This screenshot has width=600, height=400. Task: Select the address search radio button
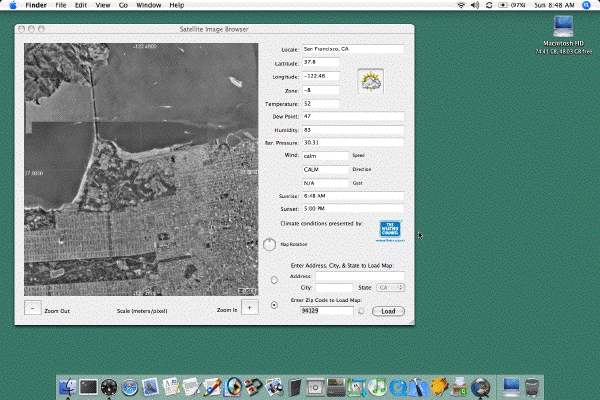[x=274, y=280]
